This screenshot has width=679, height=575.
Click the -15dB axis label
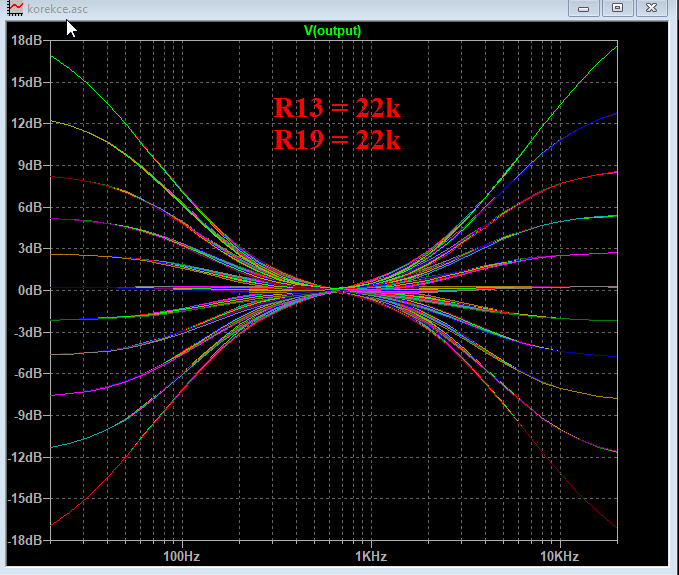[25, 498]
